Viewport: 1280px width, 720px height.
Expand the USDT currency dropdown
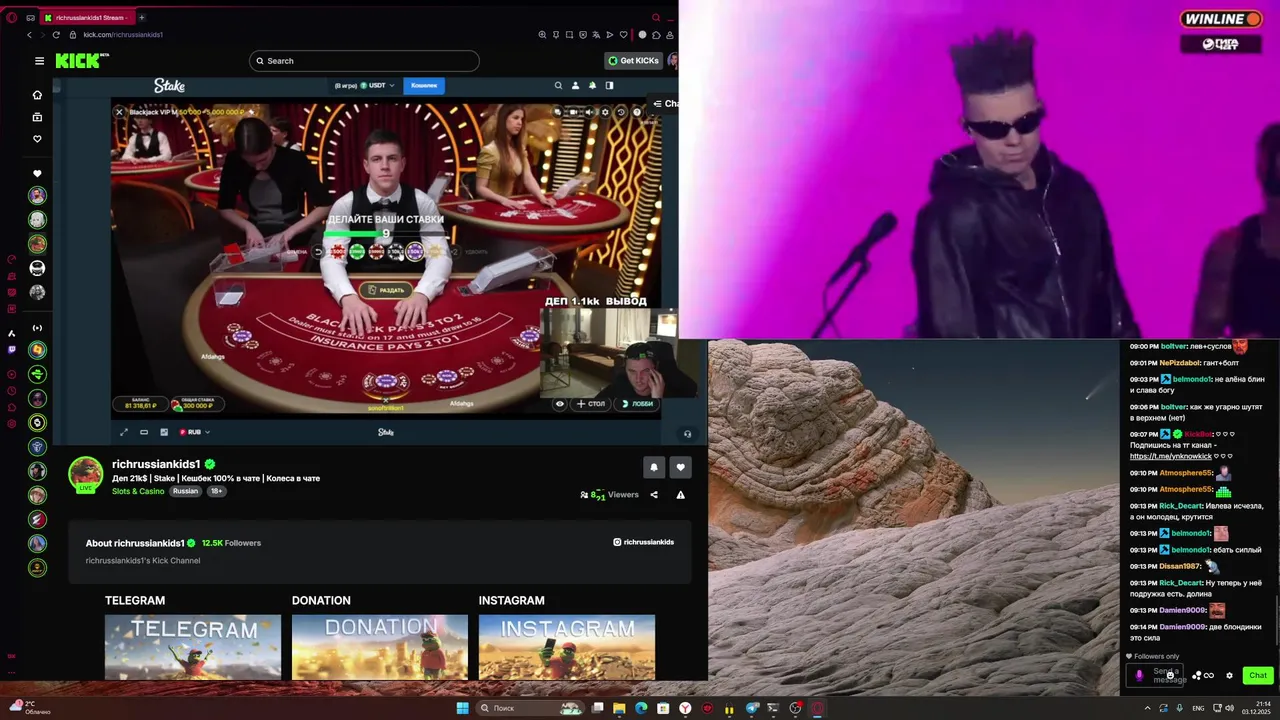[x=378, y=86]
